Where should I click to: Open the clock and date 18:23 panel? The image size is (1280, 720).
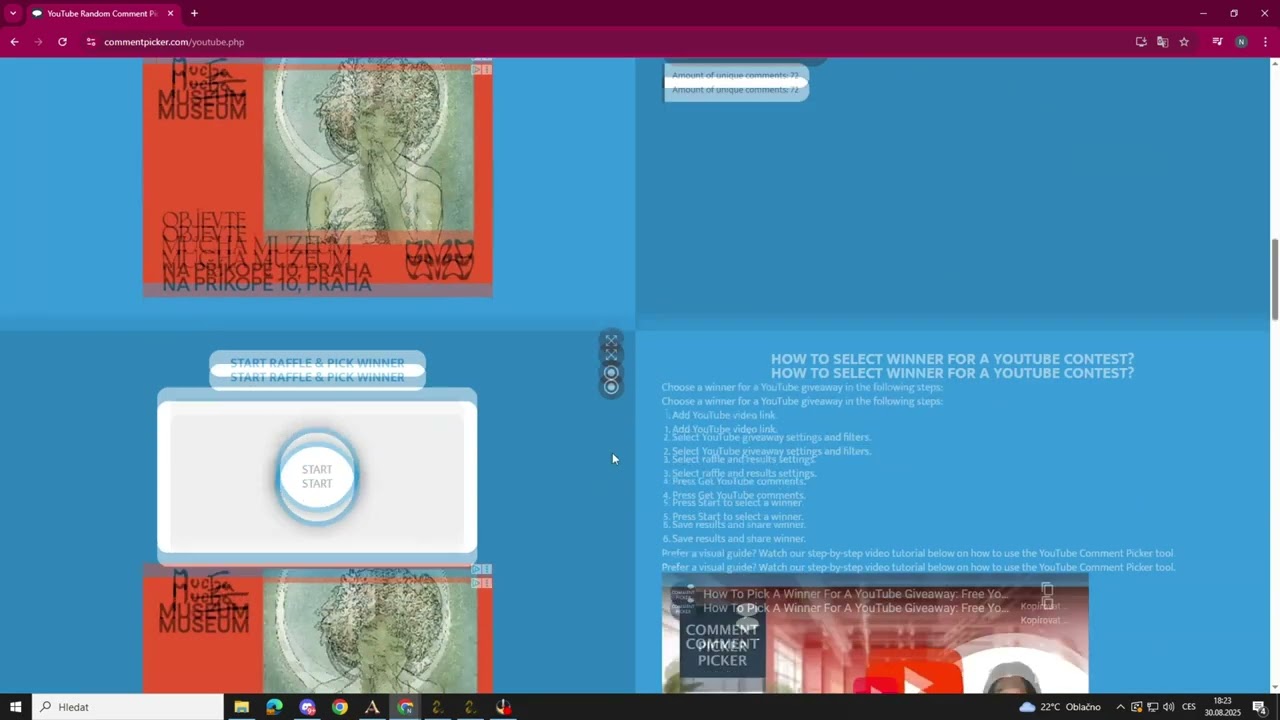tap(1222, 707)
